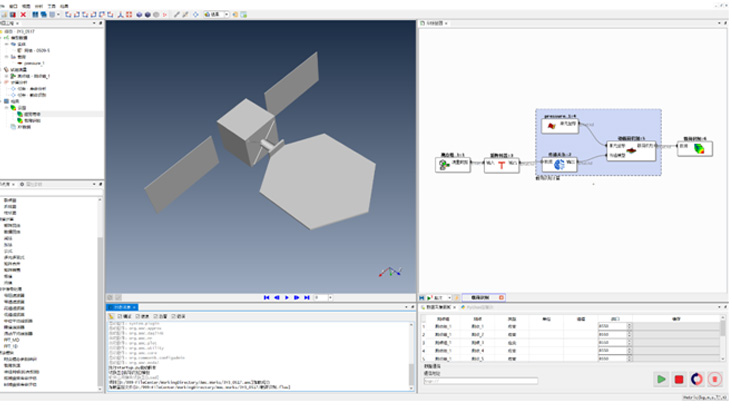Collapse the parent node of pressure_1 in tree
The height and width of the screenshot is (412, 732).
7,57
